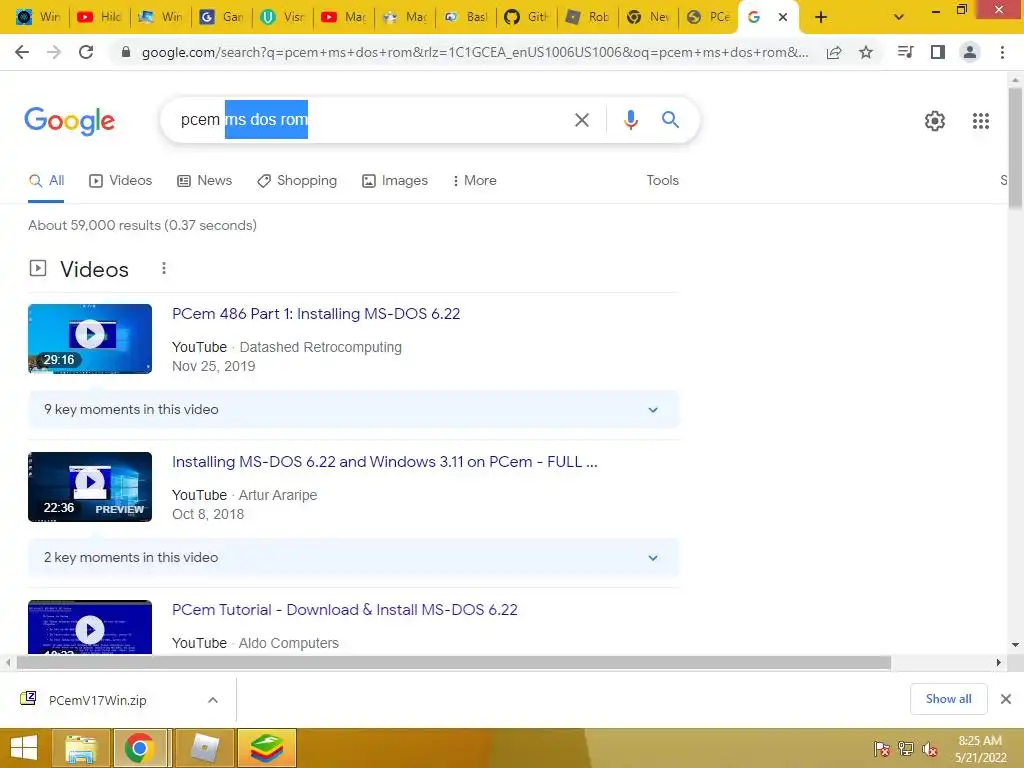Click the horizontal scrollbar thumb
This screenshot has width=1024, height=768.
coord(454,662)
